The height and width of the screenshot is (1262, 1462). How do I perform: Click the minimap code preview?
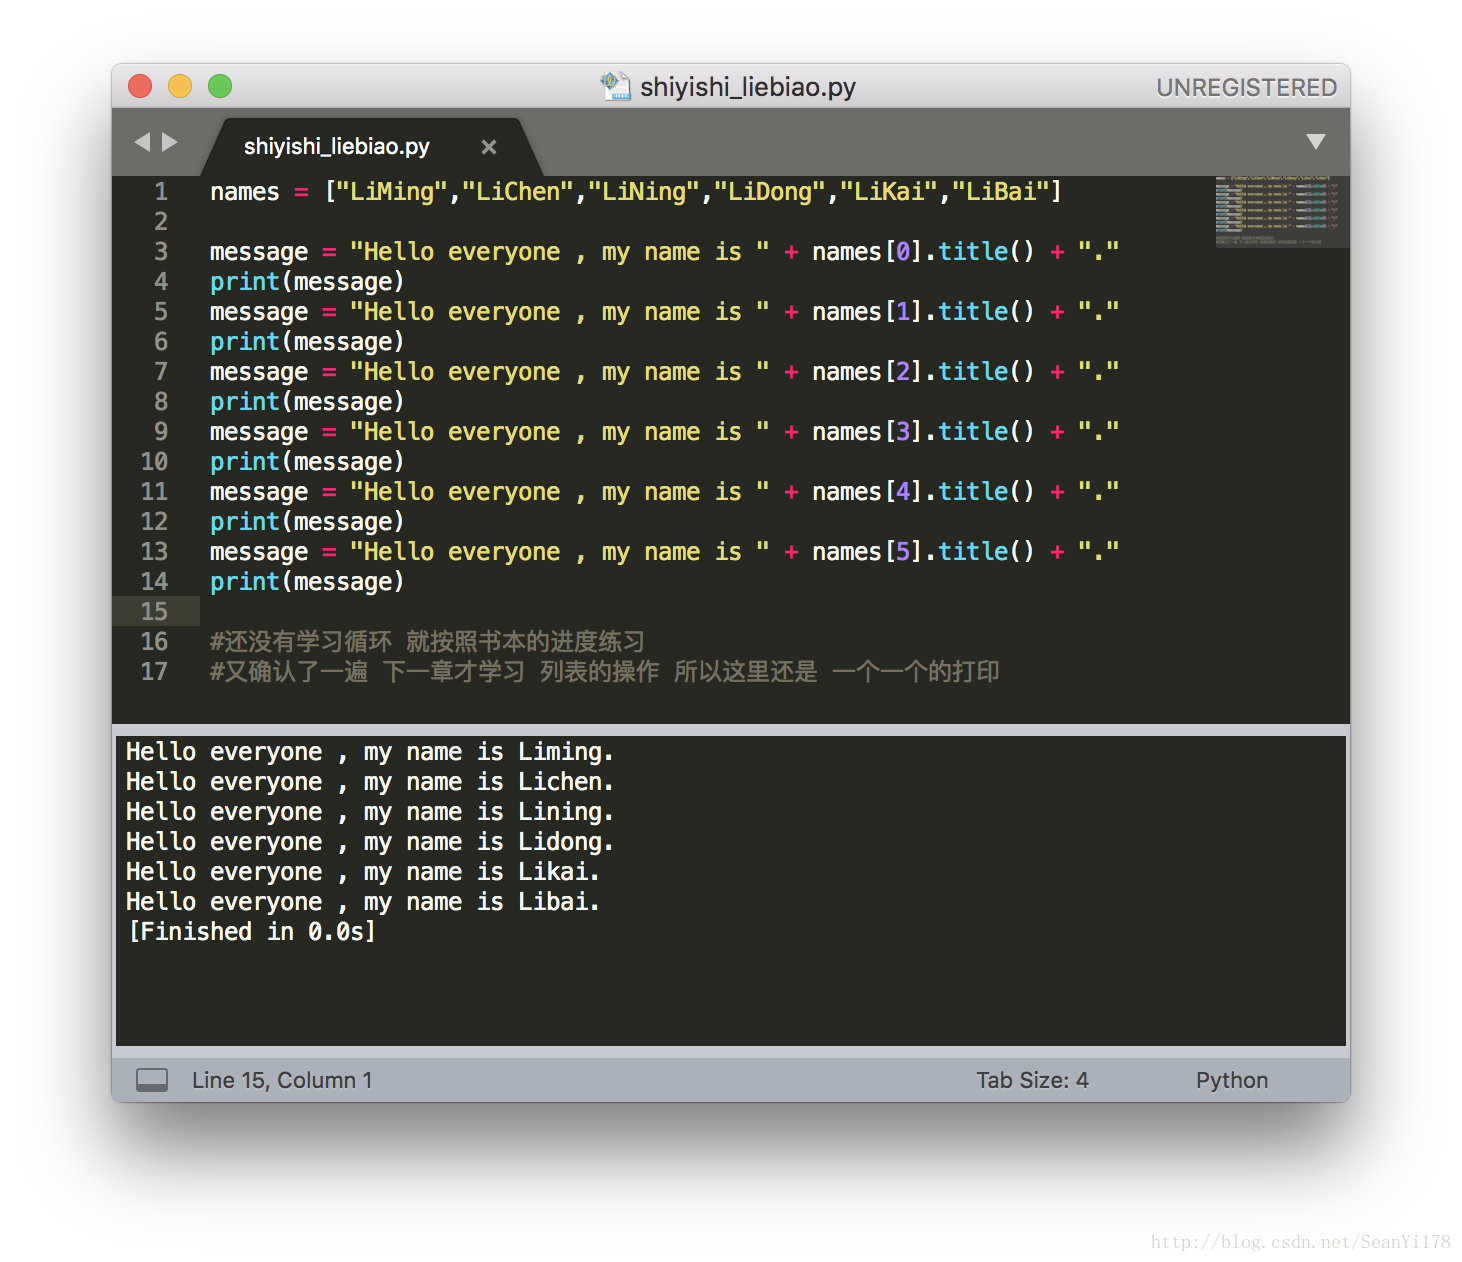point(1277,211)
